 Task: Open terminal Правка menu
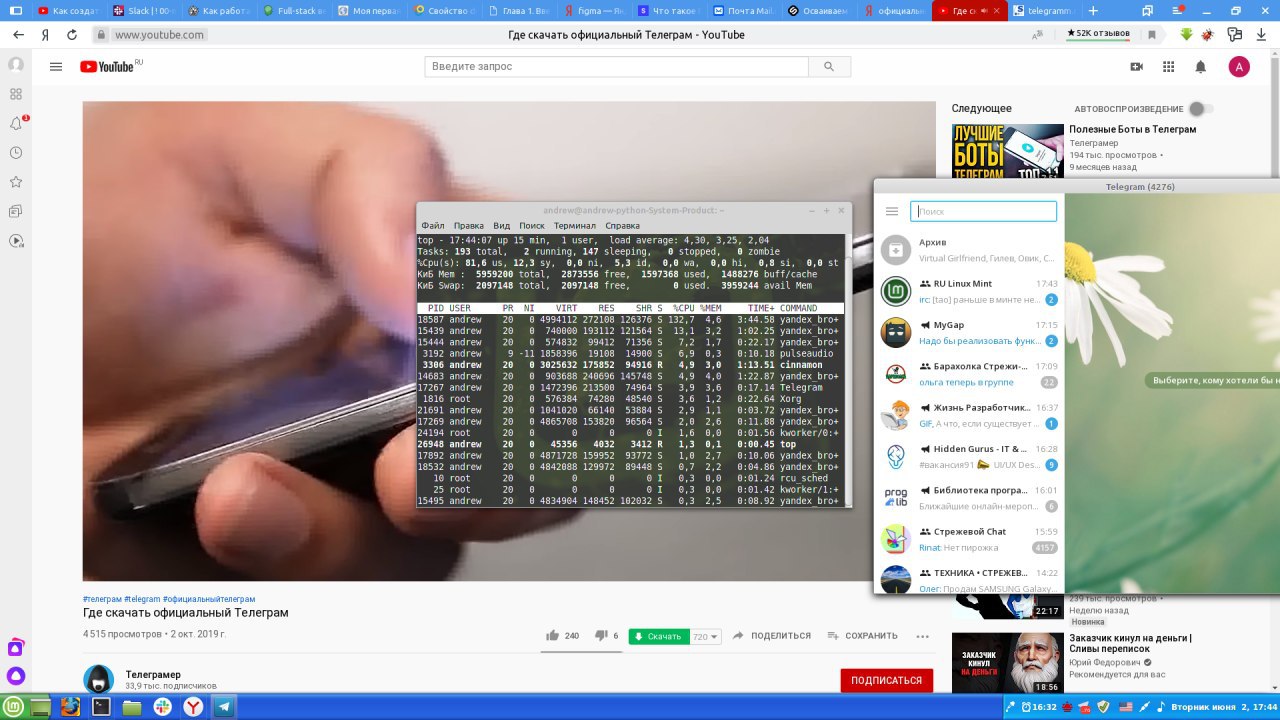pyautogui.click(x=468, y=226)
